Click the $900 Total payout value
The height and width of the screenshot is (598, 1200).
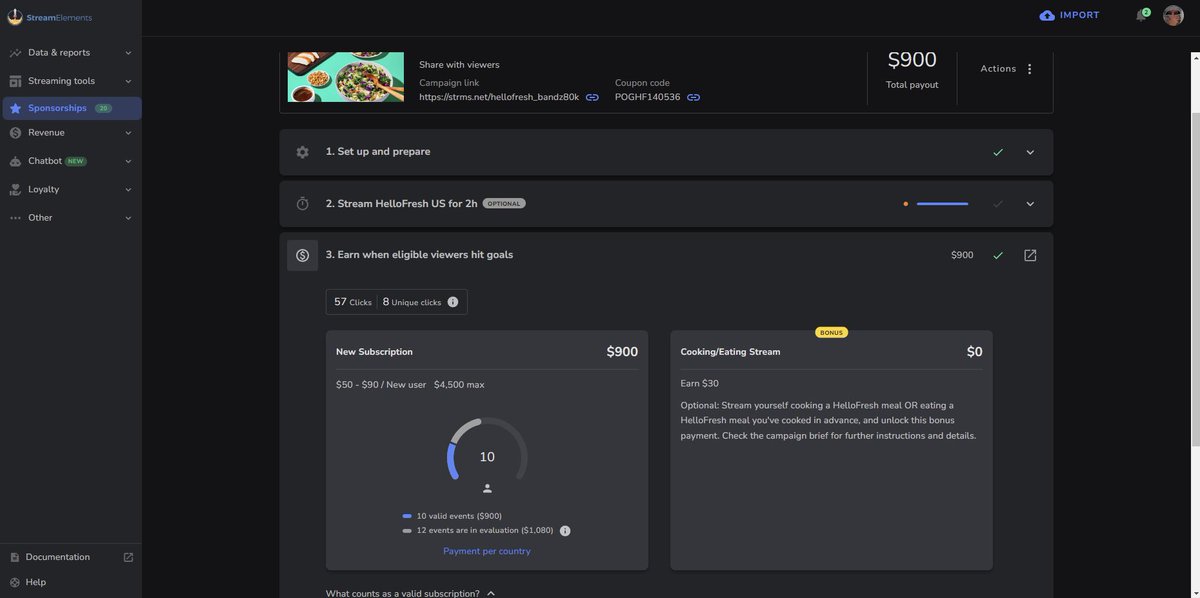point(912,60)
